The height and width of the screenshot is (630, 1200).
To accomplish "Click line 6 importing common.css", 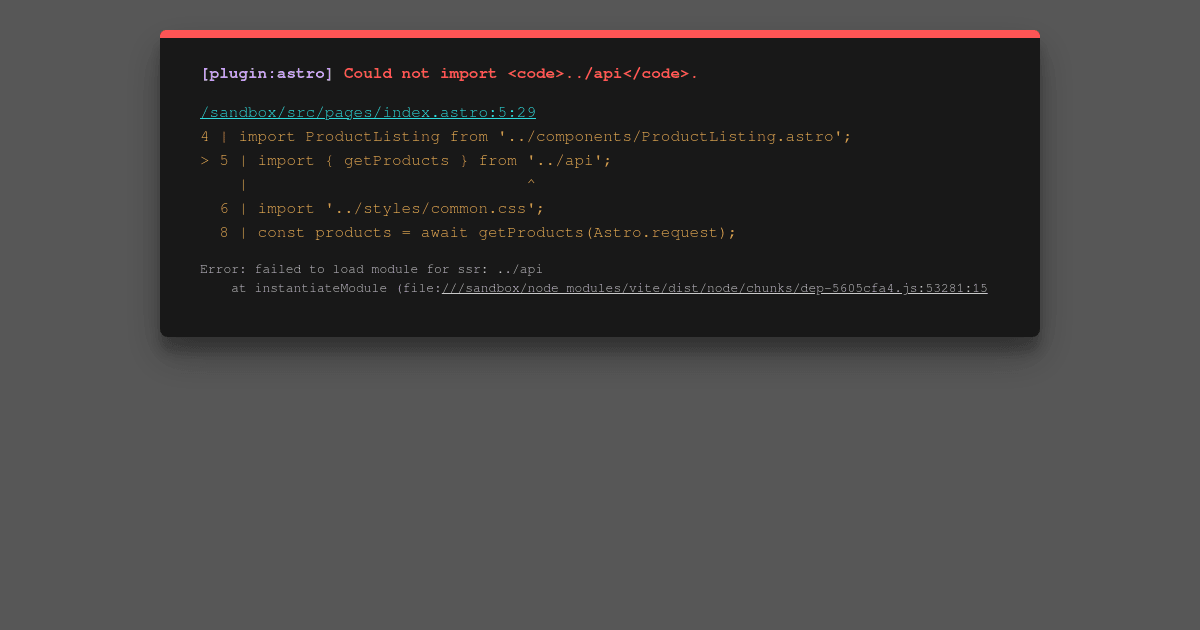I will pyautogui.click(x=400, y=208).
